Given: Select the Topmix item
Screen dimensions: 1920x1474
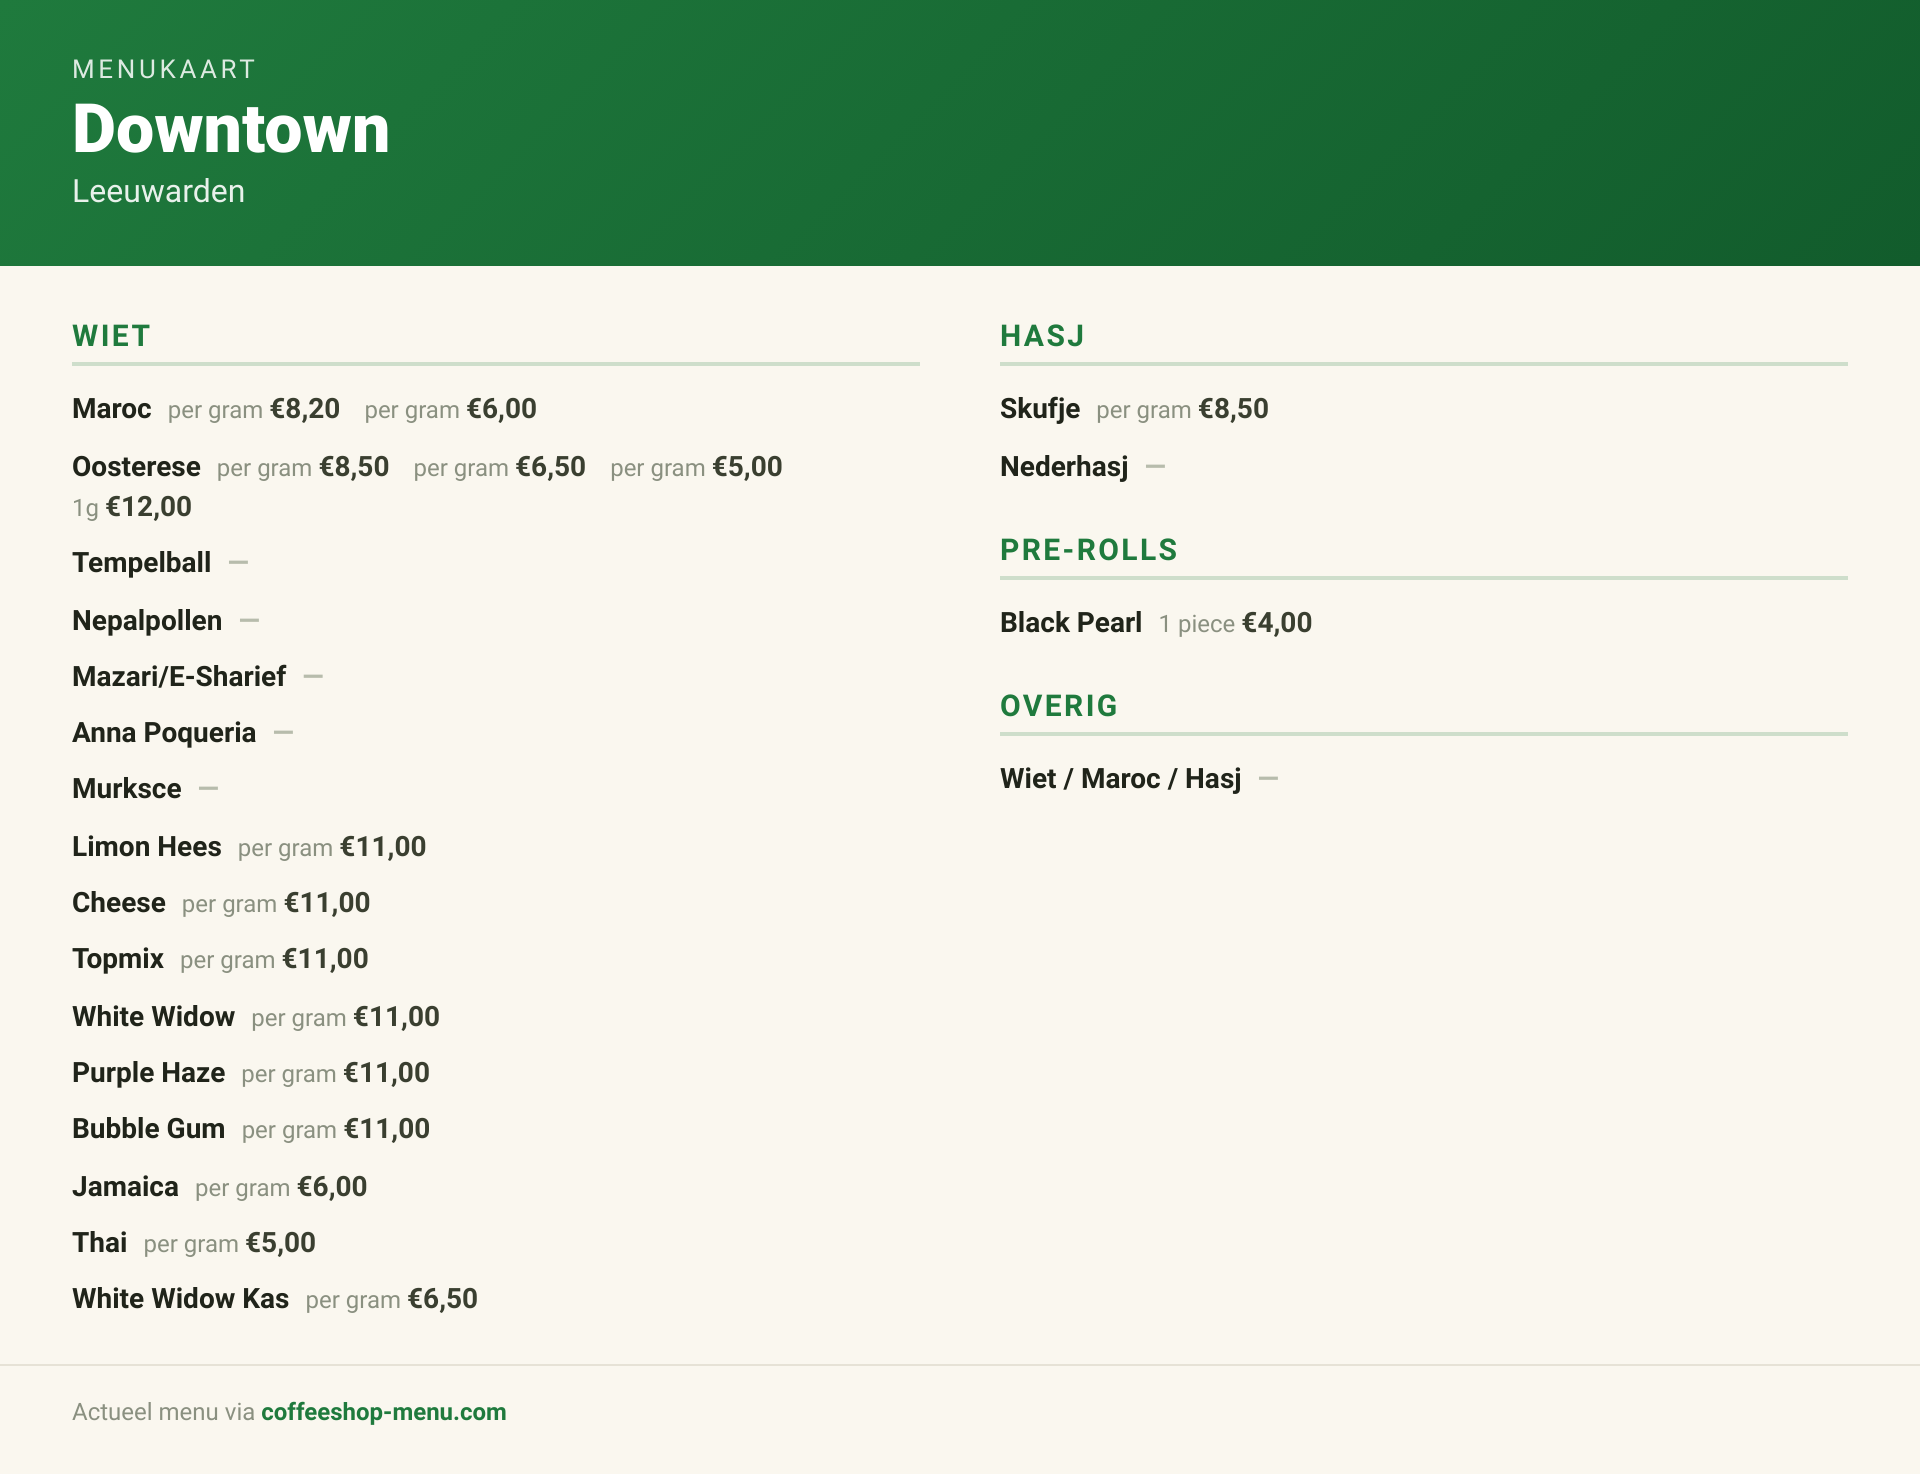Looking at the screenshot, I should click(118, 959).
